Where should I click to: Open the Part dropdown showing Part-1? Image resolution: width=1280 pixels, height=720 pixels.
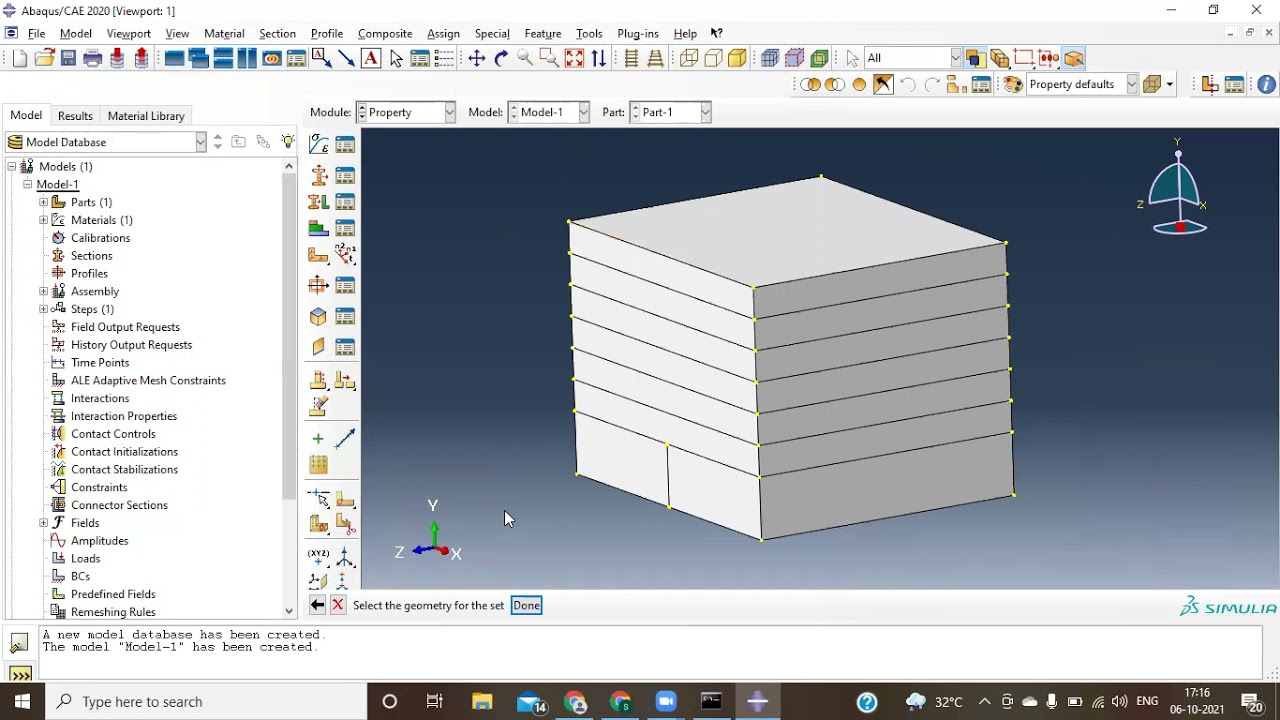pos(670,112)
